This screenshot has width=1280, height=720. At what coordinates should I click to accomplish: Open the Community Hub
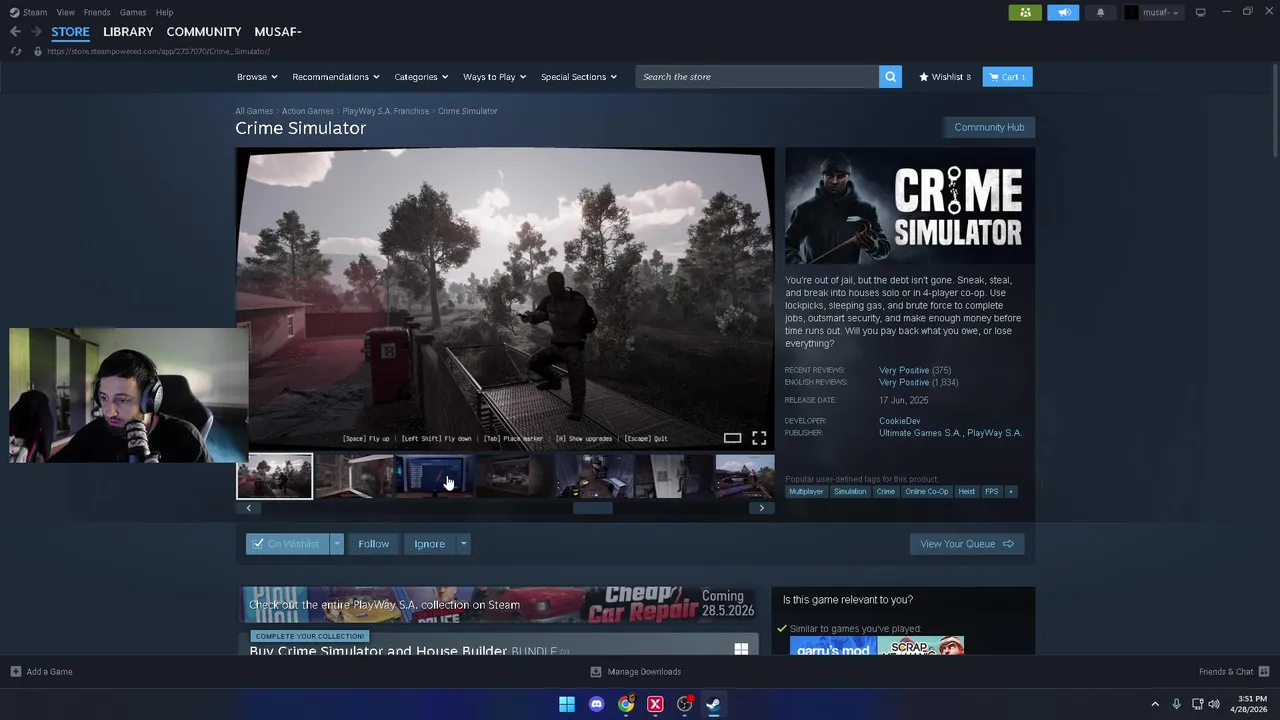989,127
